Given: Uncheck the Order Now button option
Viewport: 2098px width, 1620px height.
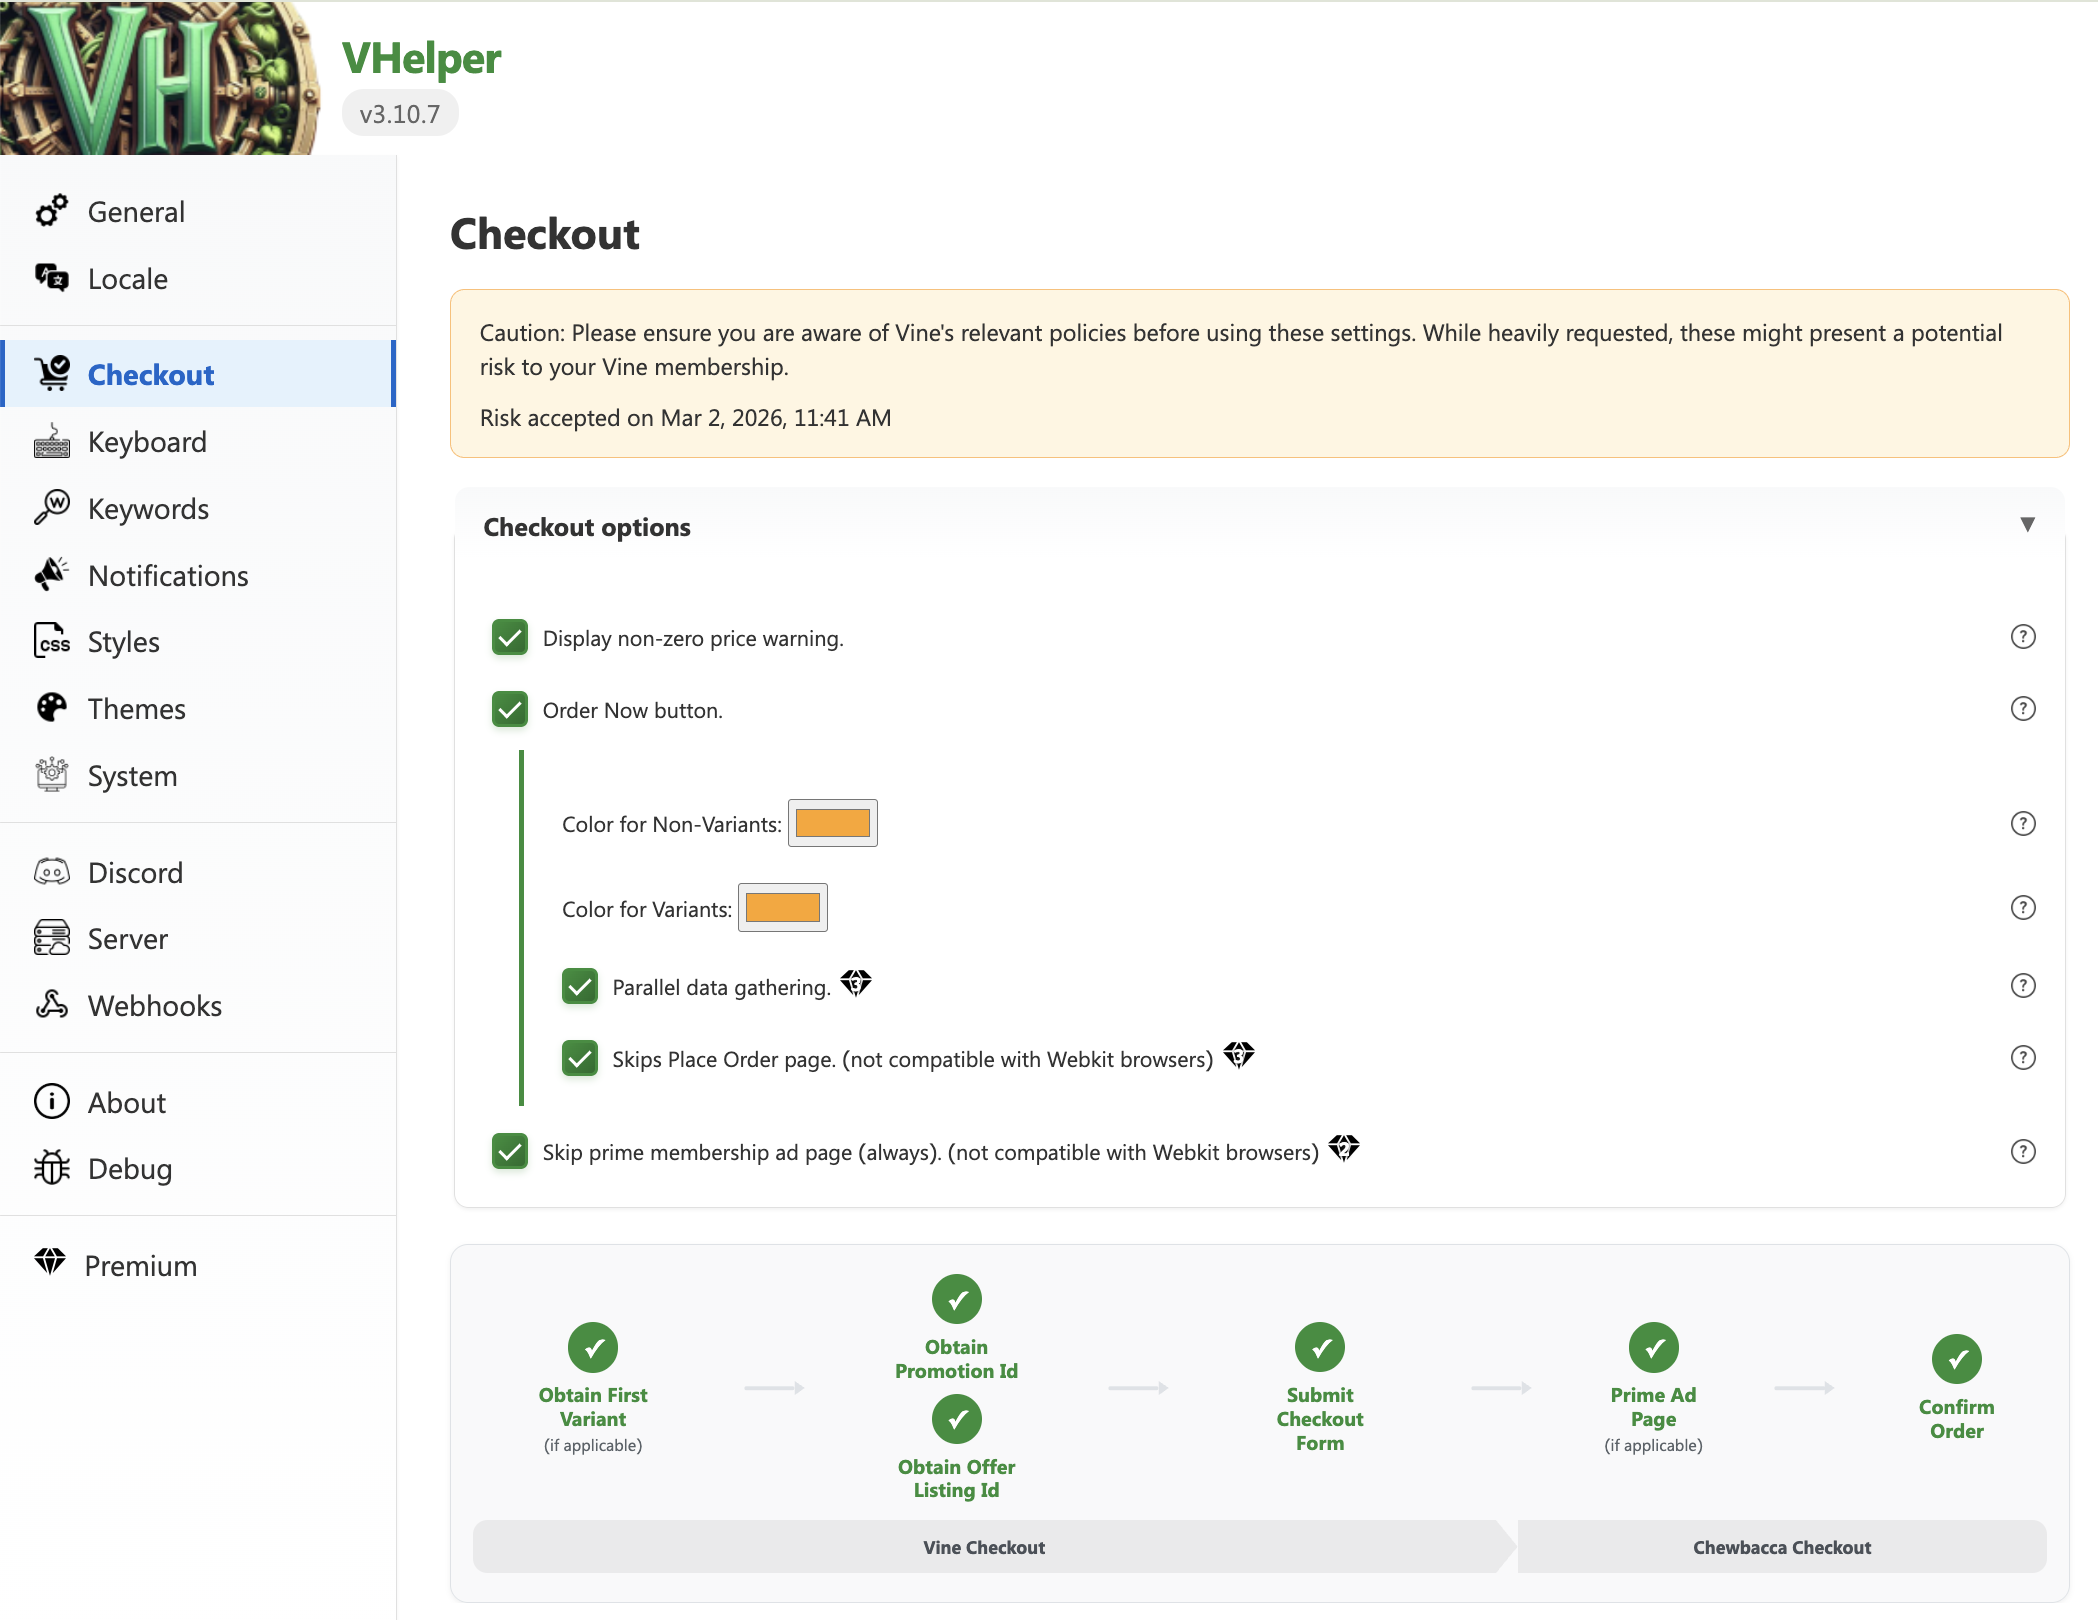Looking at the screenshot, I should (510, 709).
